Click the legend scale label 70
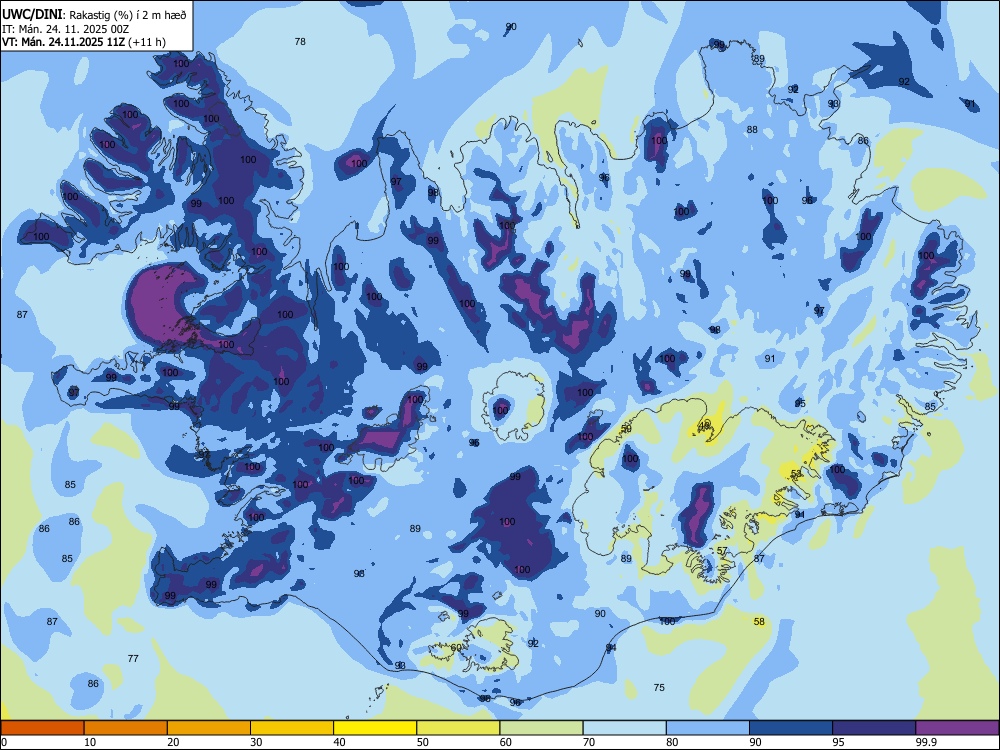The width and height of the screenshot is (1000, 750). (x=589, y=742)
